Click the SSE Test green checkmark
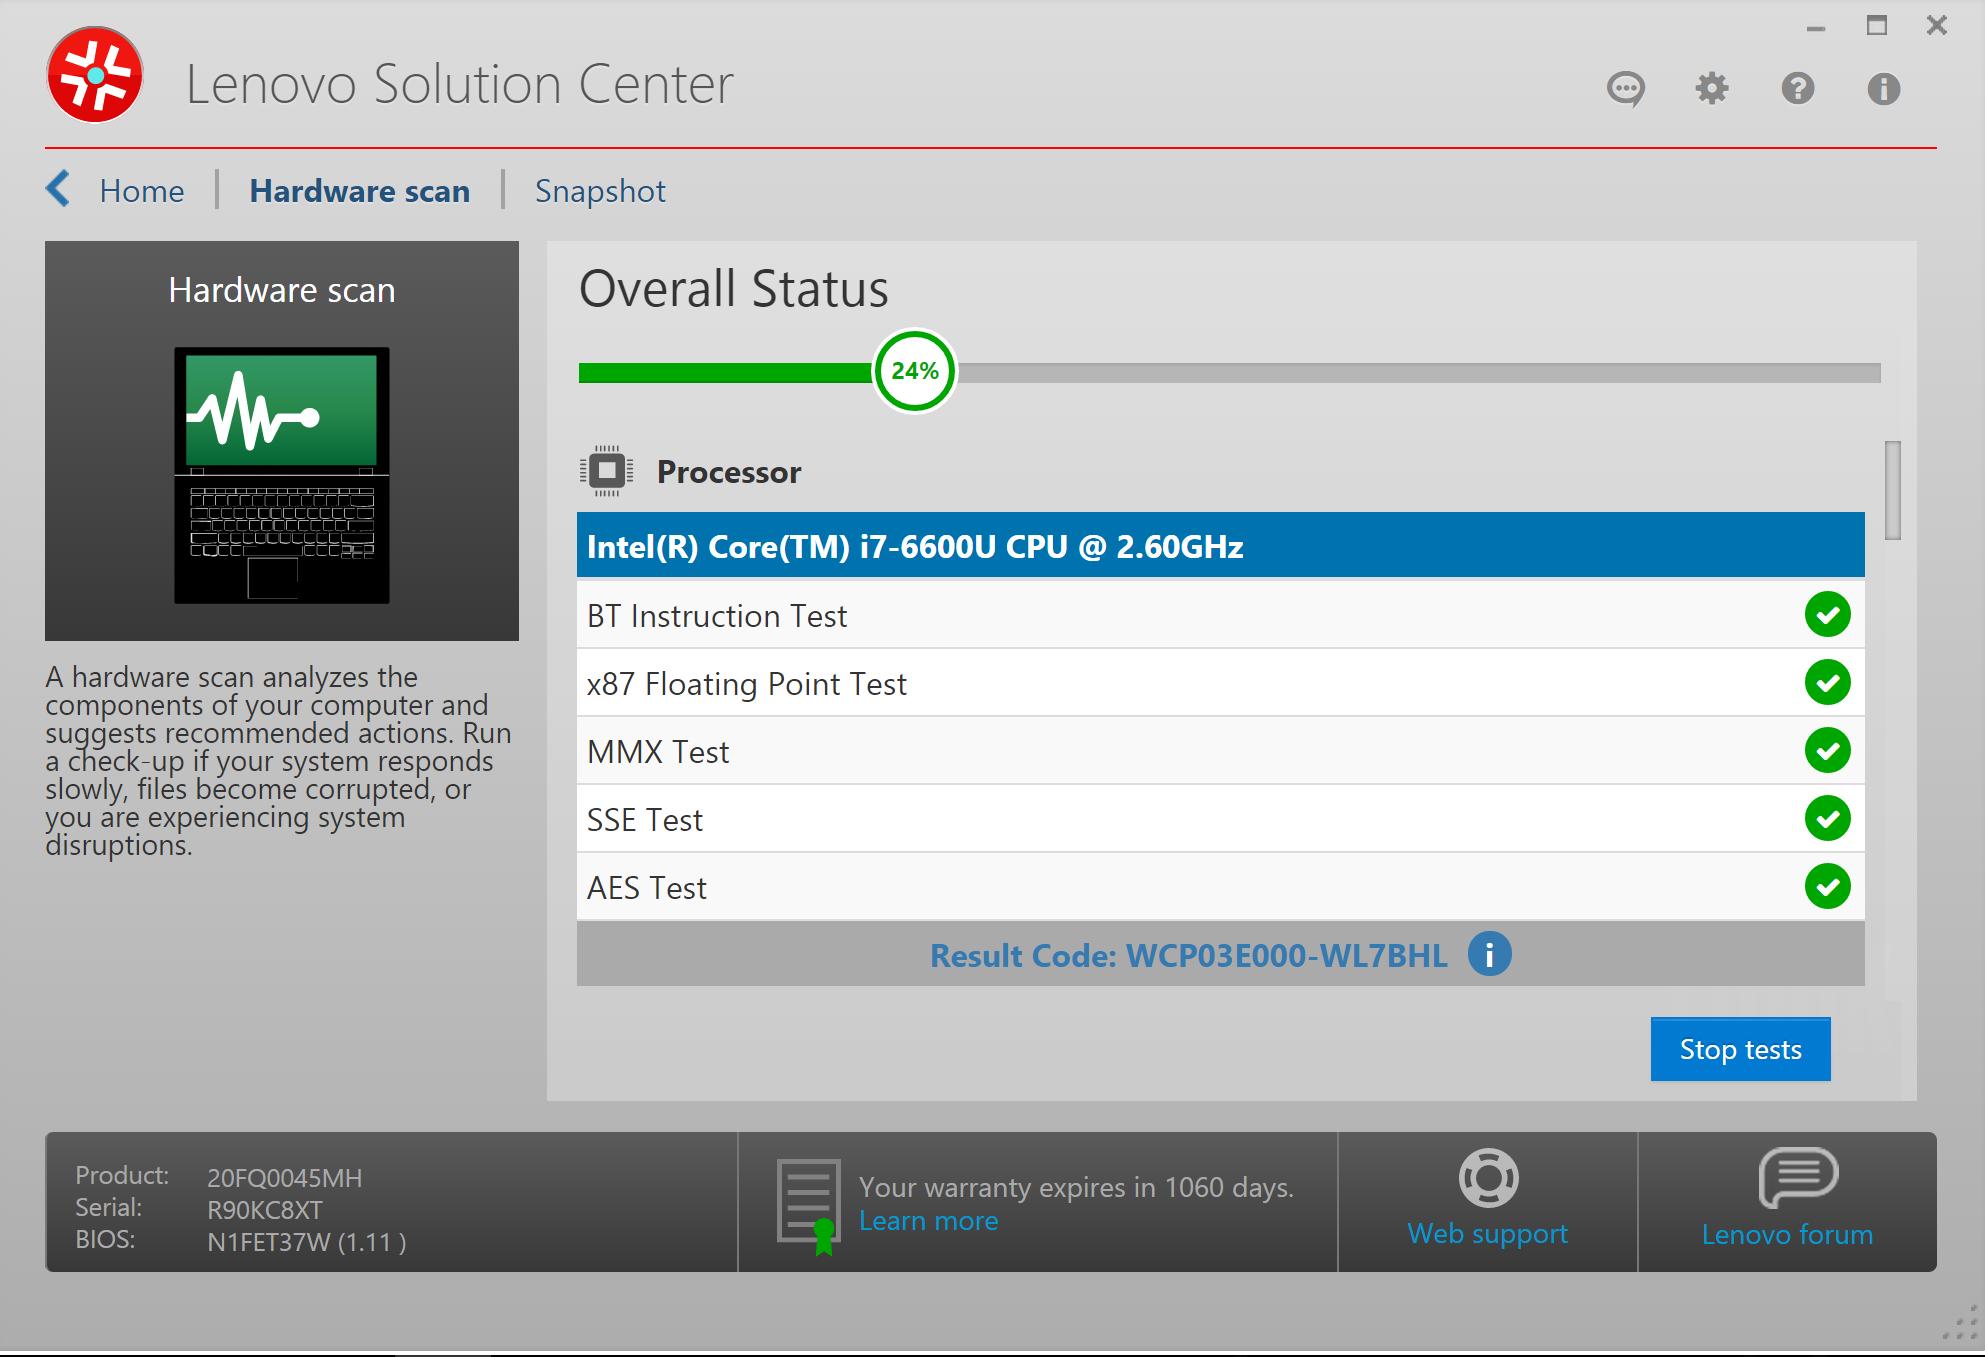Image resolution: width=1985 pixels, height=1357 pixels. point(1828,819)
